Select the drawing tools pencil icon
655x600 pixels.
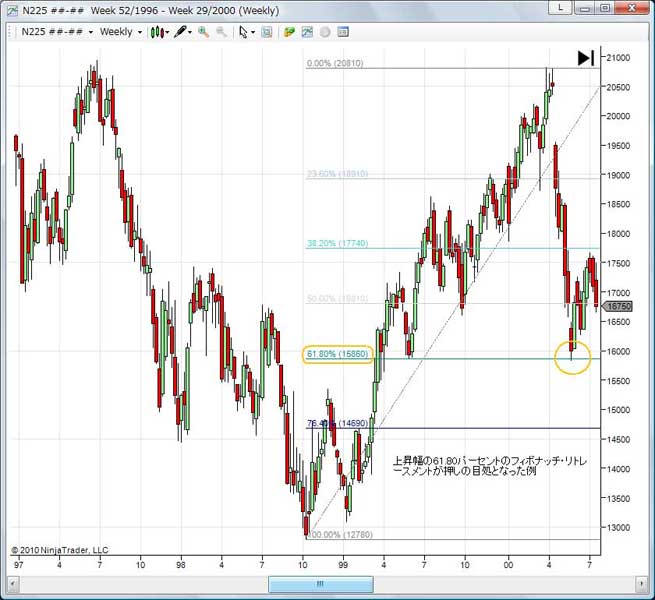pyautogui.click(x=180, y=32)
